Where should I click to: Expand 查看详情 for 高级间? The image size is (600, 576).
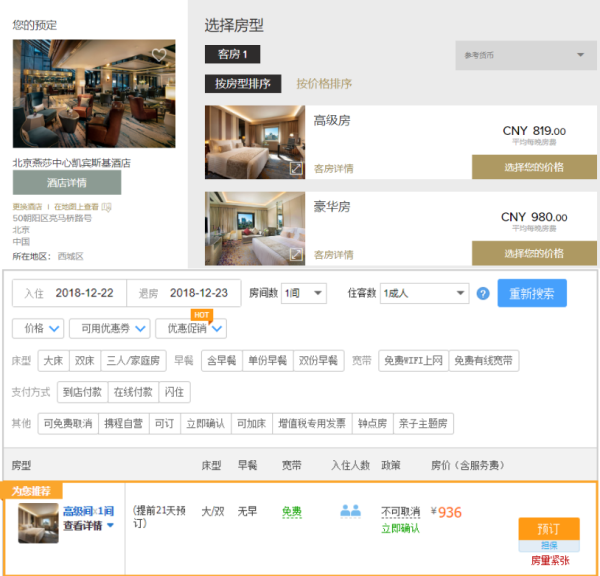(88, 525)
